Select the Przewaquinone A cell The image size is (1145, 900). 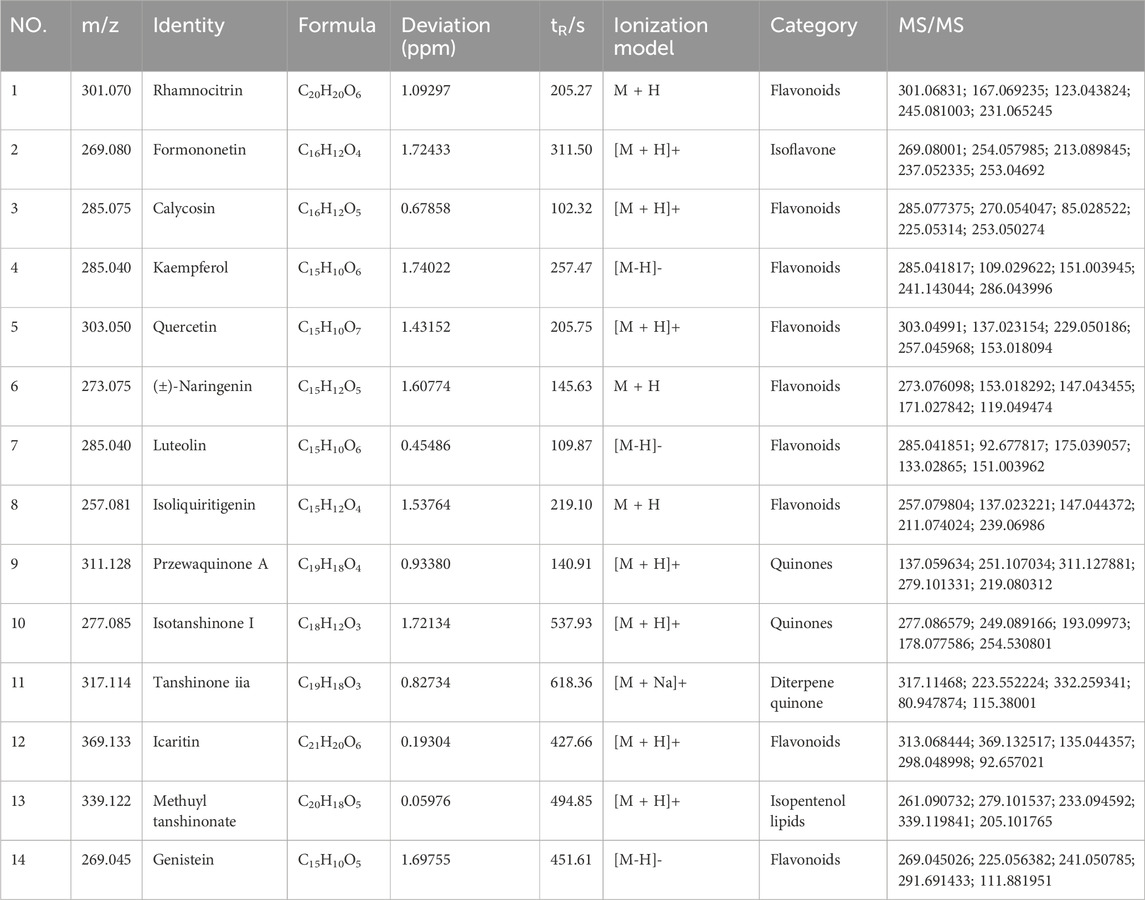(210, 564)
